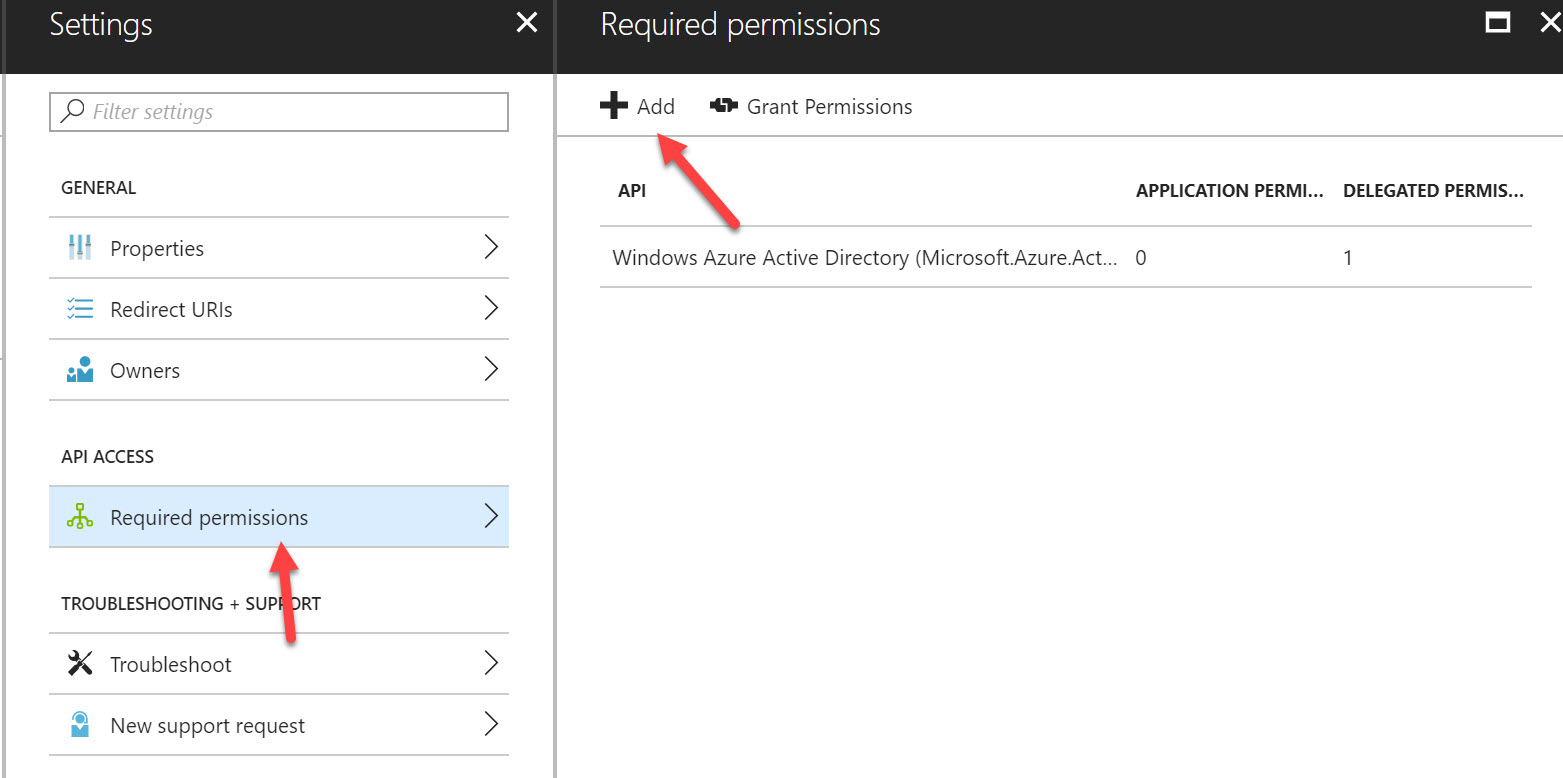Click the Add button label
Image resolution: width=1563 pixels, height=778 pixels.
pos(656,107)
